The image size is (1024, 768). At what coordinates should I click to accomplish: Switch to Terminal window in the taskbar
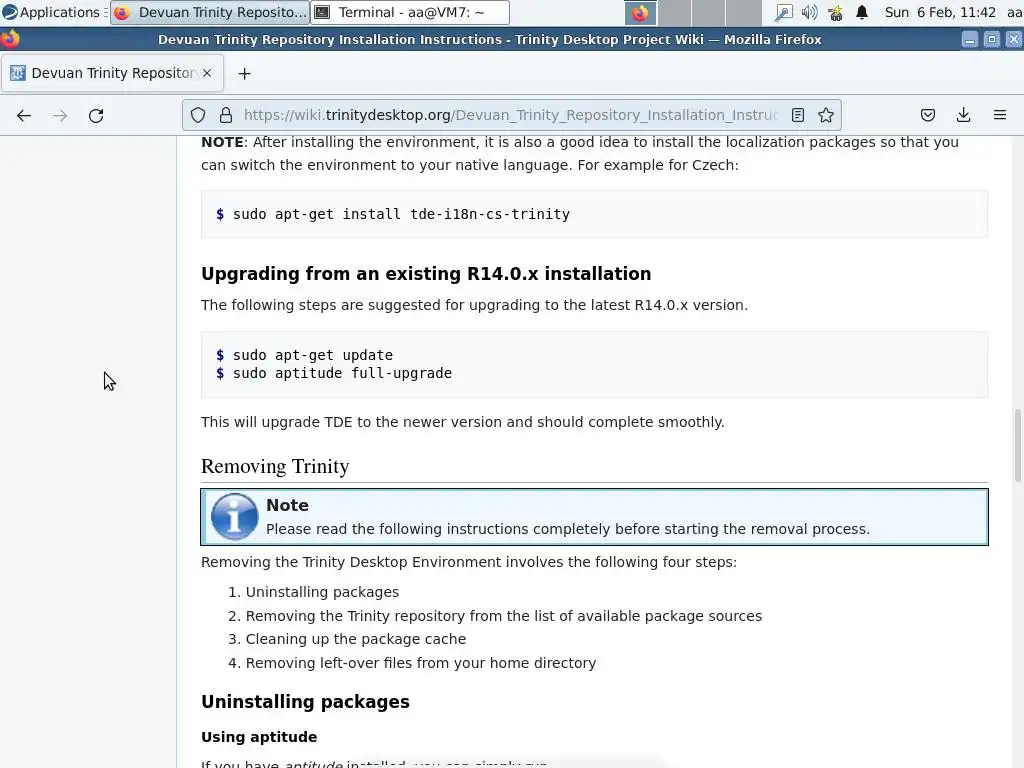(x=410, y=12)
